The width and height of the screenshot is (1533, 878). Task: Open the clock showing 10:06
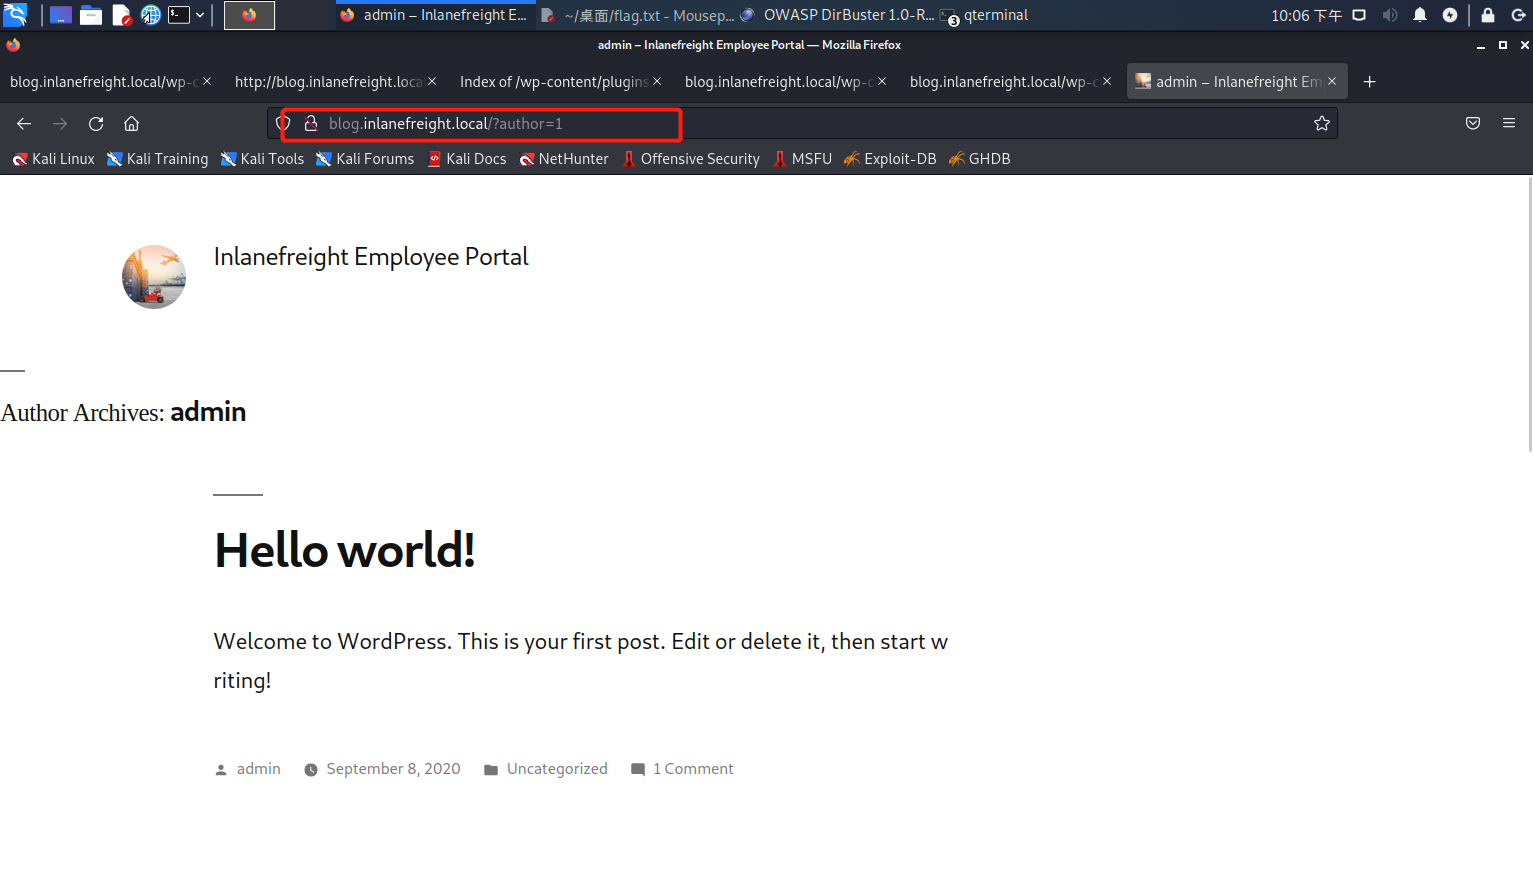click(x=1306, y=15)
